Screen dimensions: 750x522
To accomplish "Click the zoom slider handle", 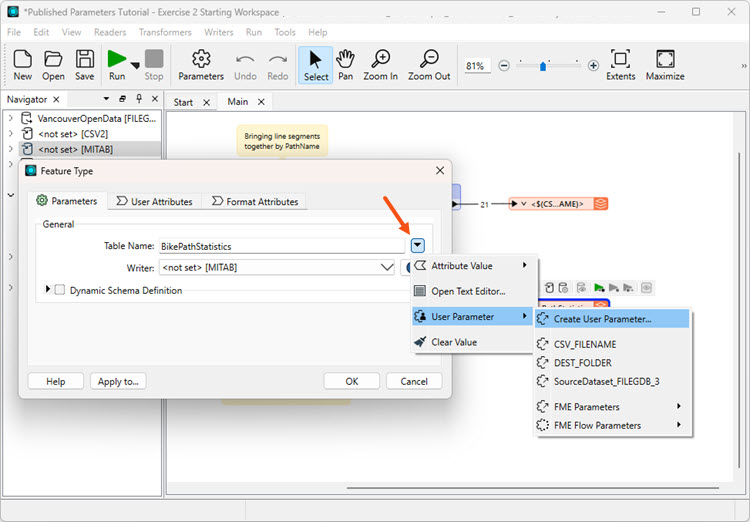I will click(x=542, y=66).
